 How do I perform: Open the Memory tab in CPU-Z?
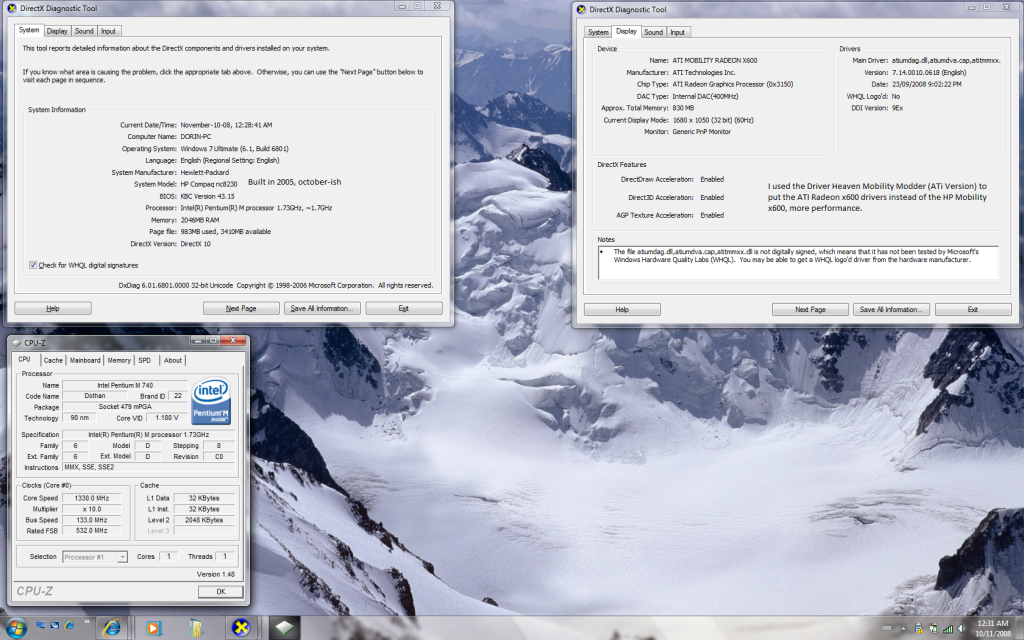click(x=119, y=360)
